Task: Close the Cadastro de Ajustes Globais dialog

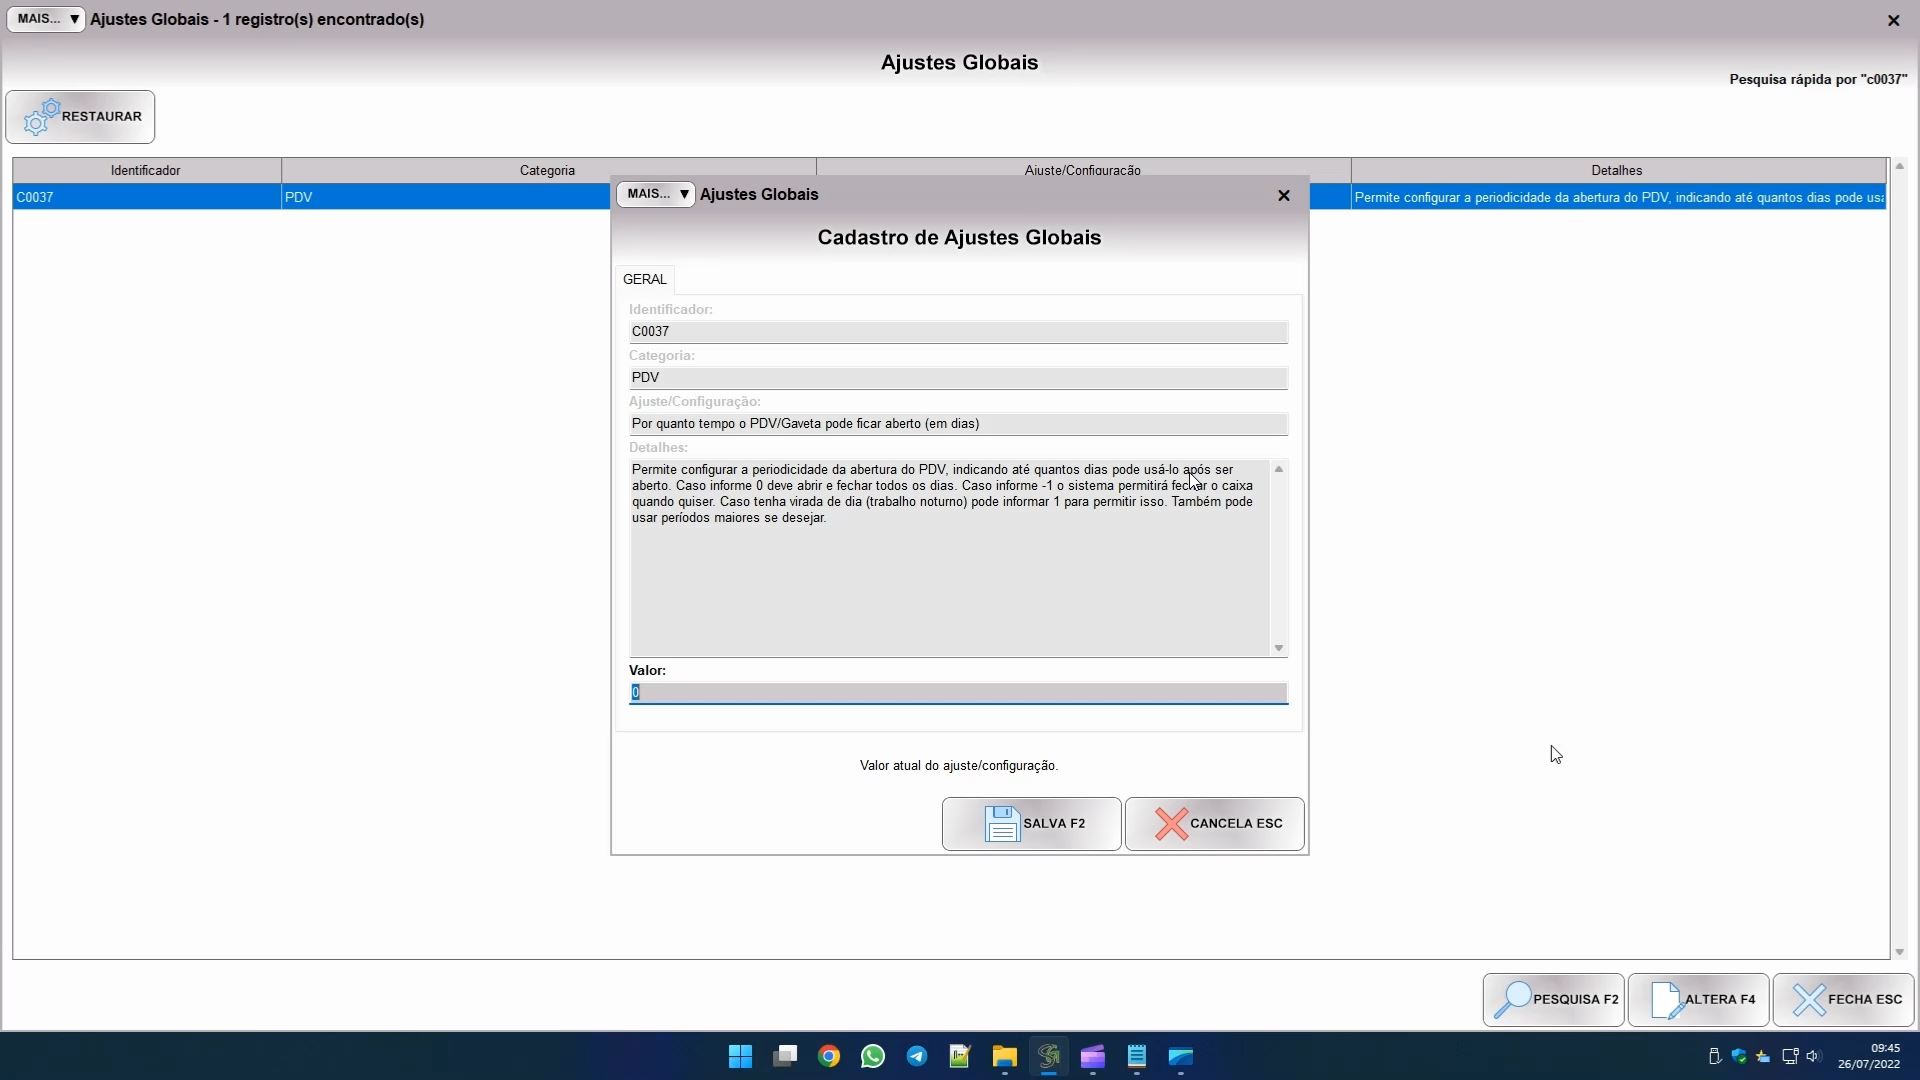Action: point(1284,196)
